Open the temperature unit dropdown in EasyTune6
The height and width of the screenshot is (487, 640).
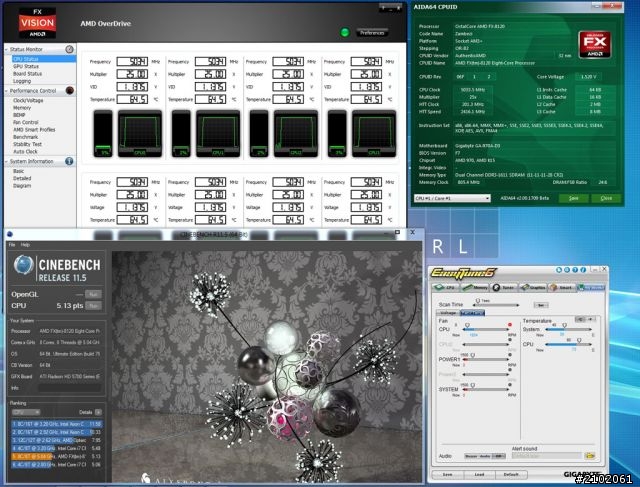(585, 319)
